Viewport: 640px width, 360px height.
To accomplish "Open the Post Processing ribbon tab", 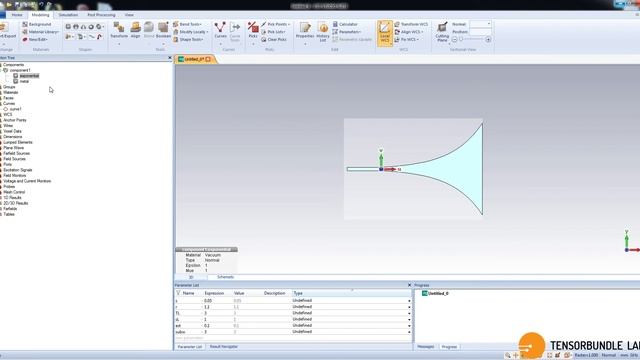I will pos(101,15).
